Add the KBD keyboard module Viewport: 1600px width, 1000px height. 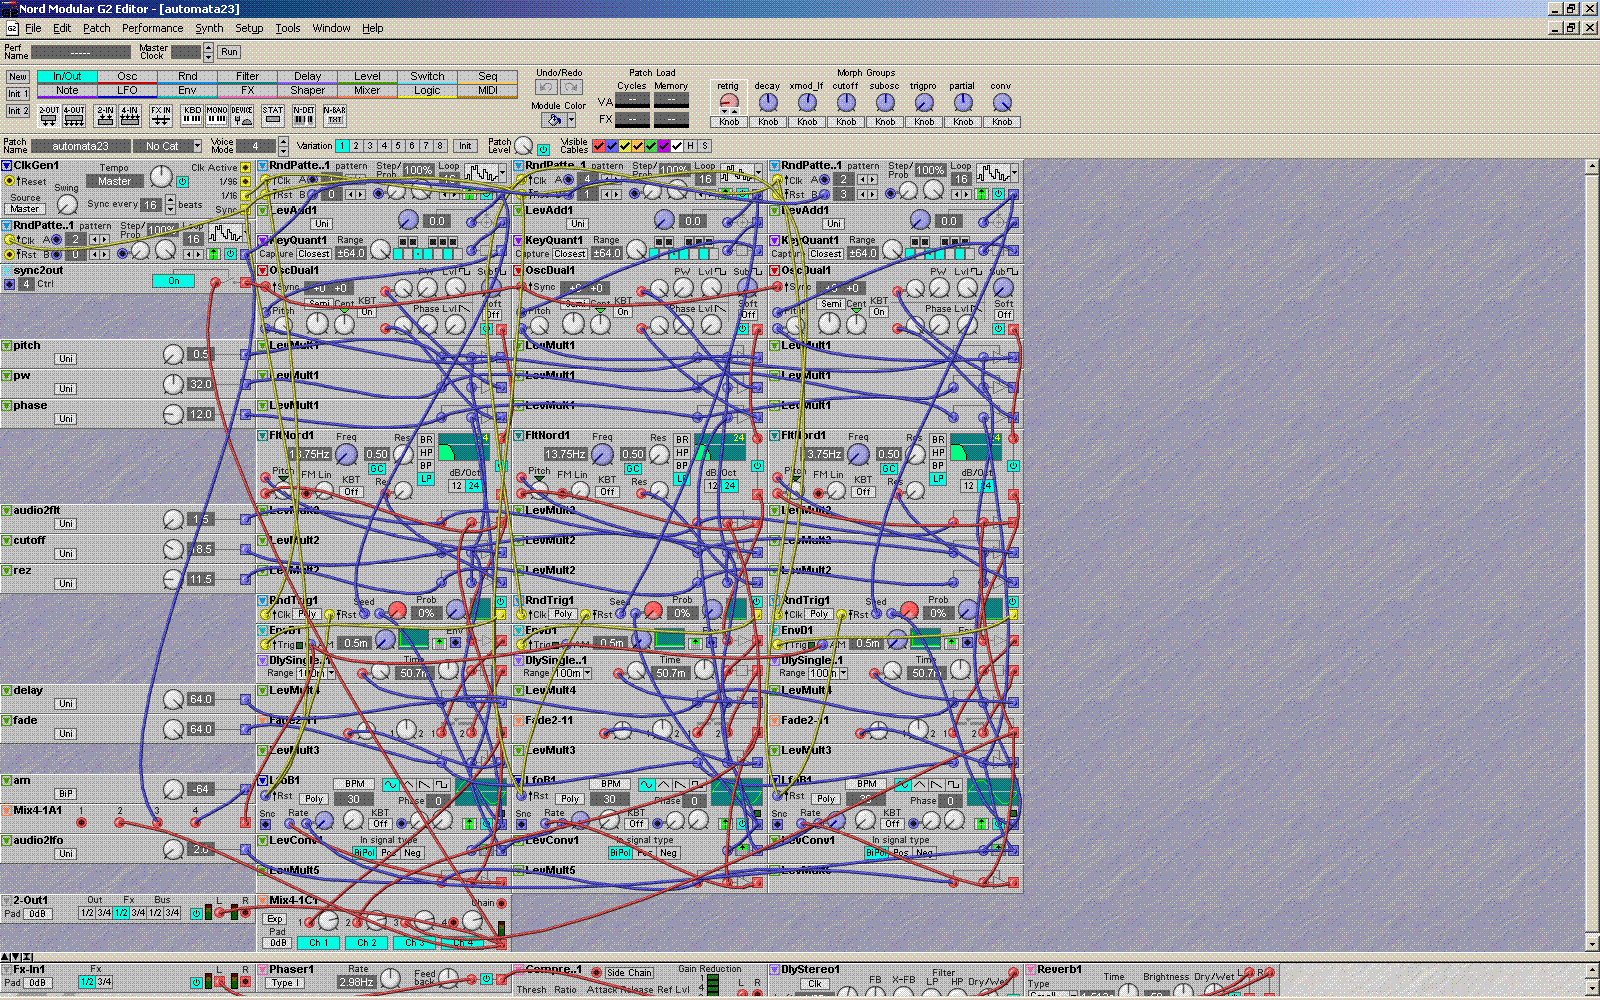[192, 116]
